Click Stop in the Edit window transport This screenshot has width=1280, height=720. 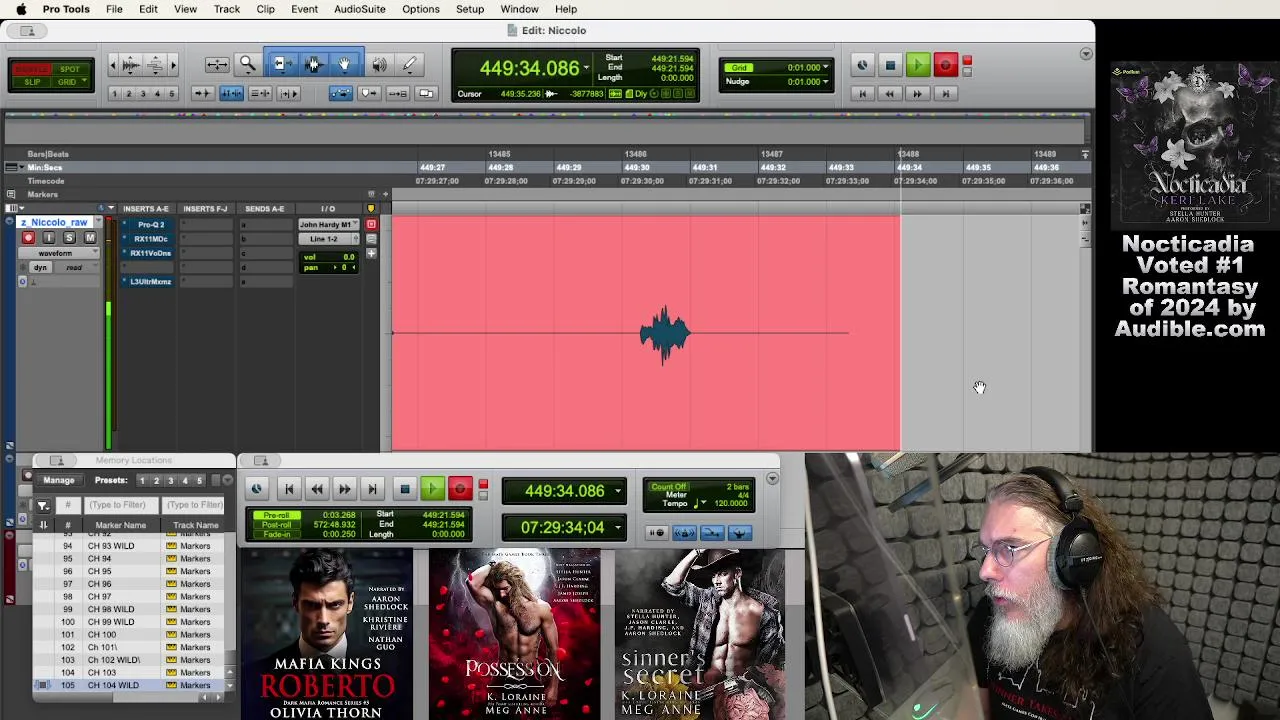click(890, 66)
